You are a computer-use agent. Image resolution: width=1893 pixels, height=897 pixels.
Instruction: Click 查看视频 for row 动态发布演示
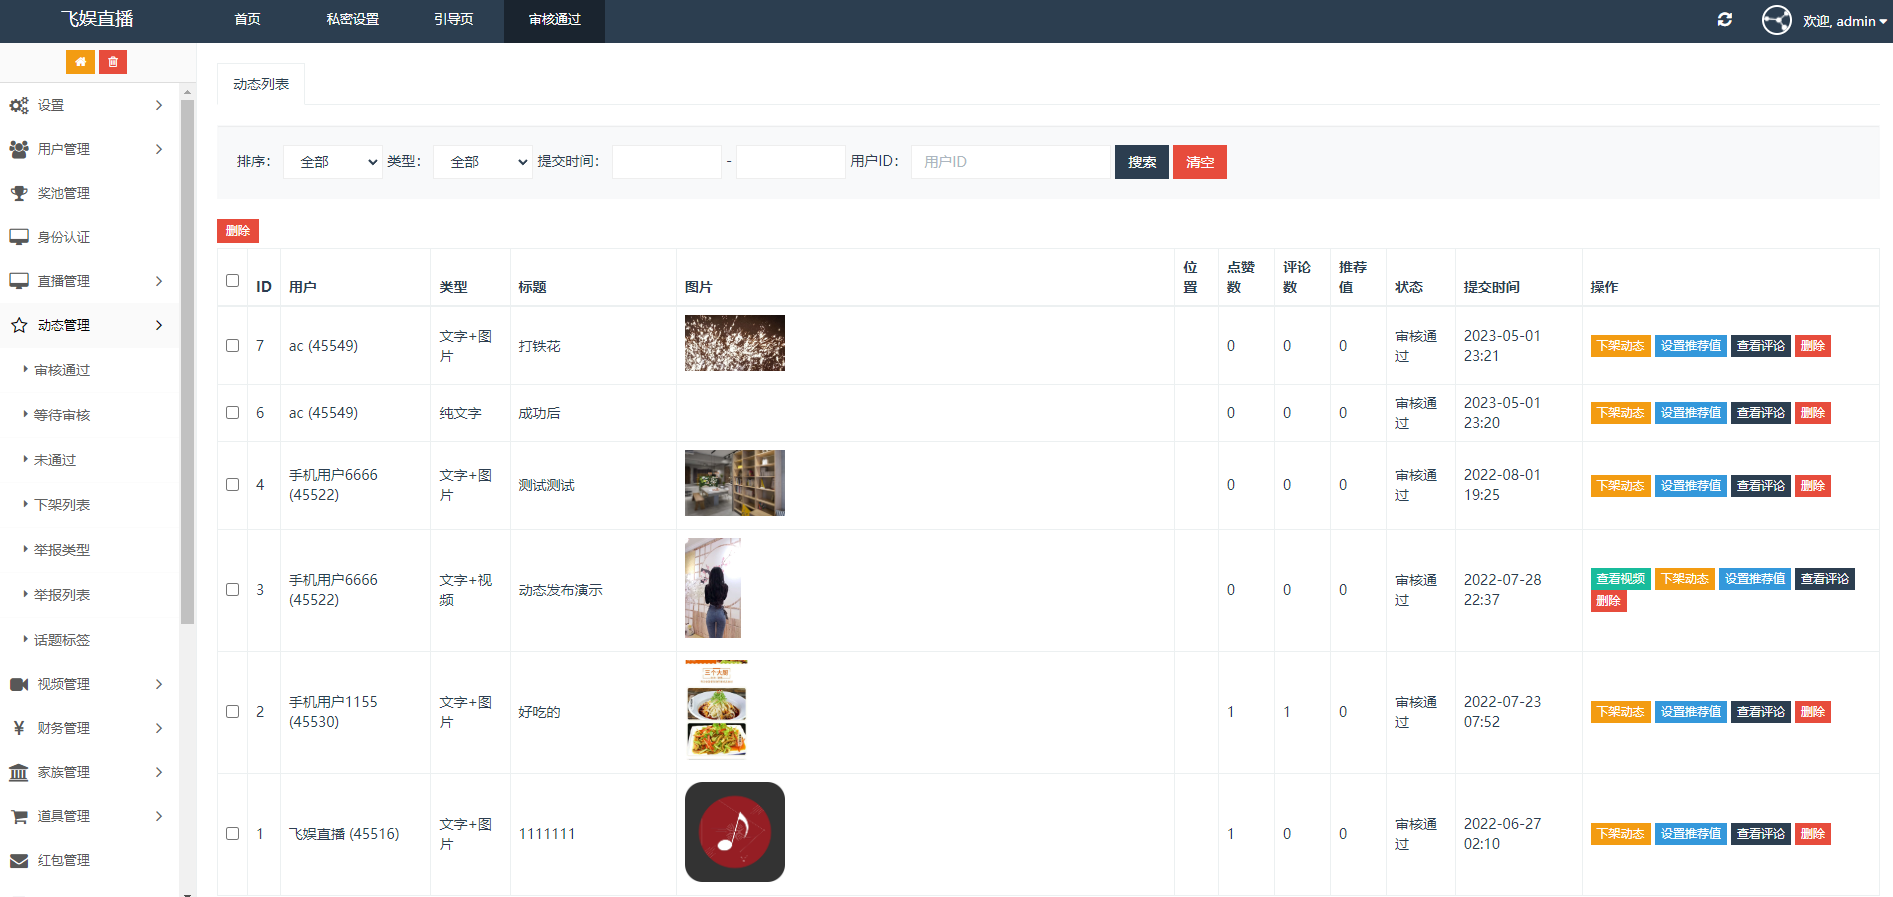(1621, 579)
